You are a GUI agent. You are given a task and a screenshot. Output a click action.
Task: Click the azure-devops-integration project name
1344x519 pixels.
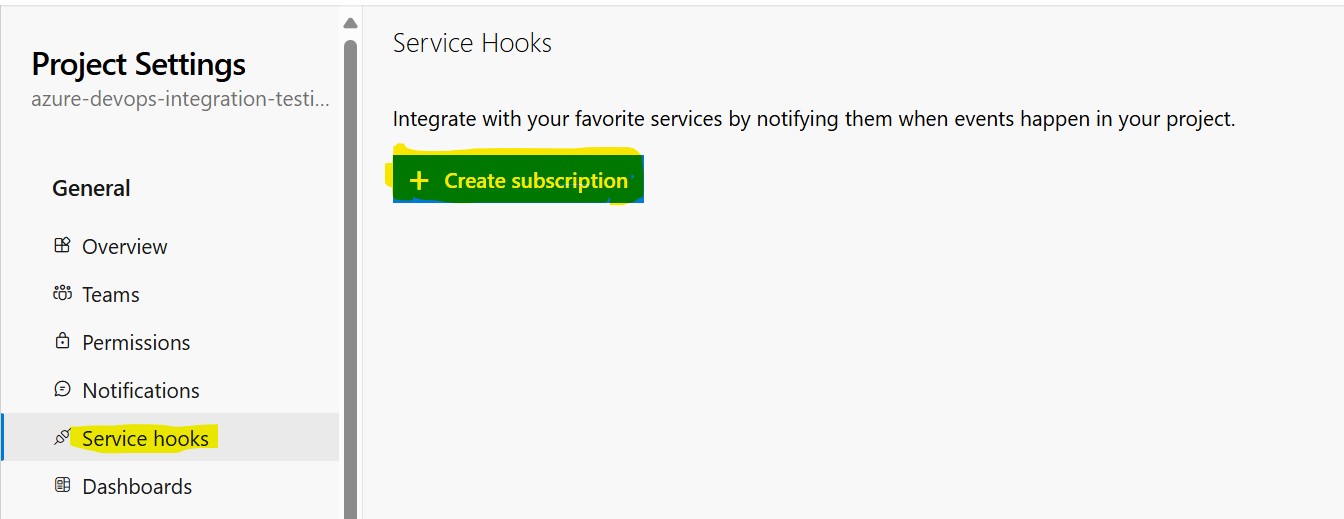tap(181, 100)
